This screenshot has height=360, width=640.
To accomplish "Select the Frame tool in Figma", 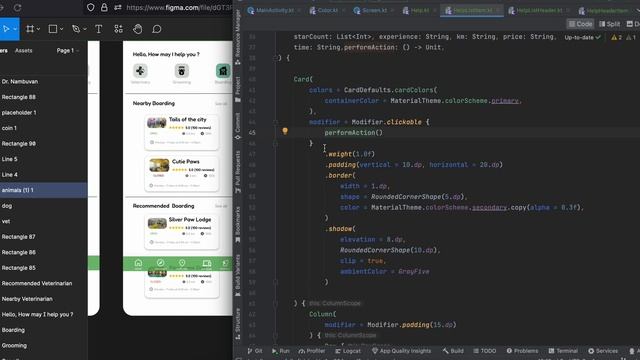I will (30, 29).
